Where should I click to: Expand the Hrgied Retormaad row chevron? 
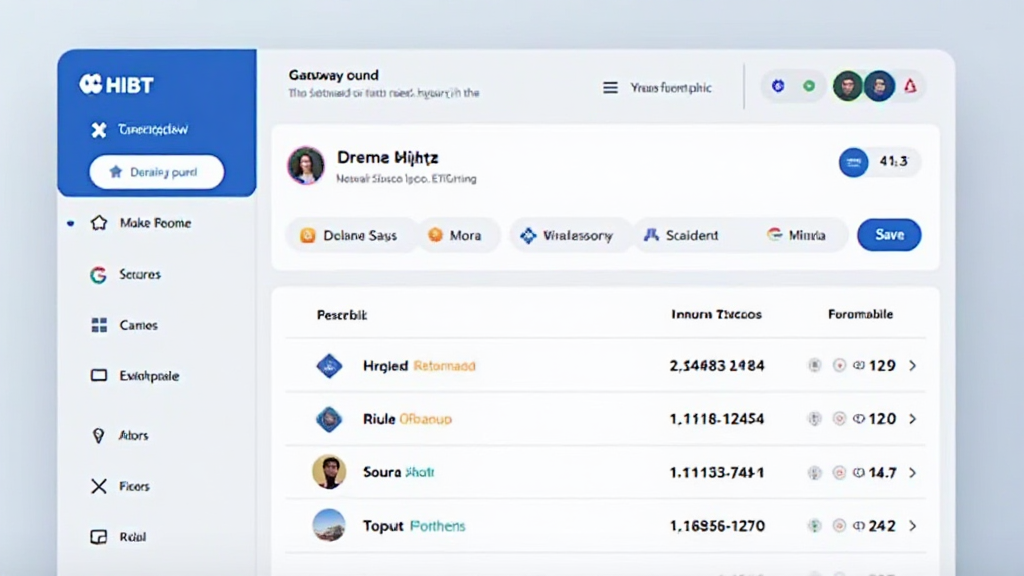[912, 366]
